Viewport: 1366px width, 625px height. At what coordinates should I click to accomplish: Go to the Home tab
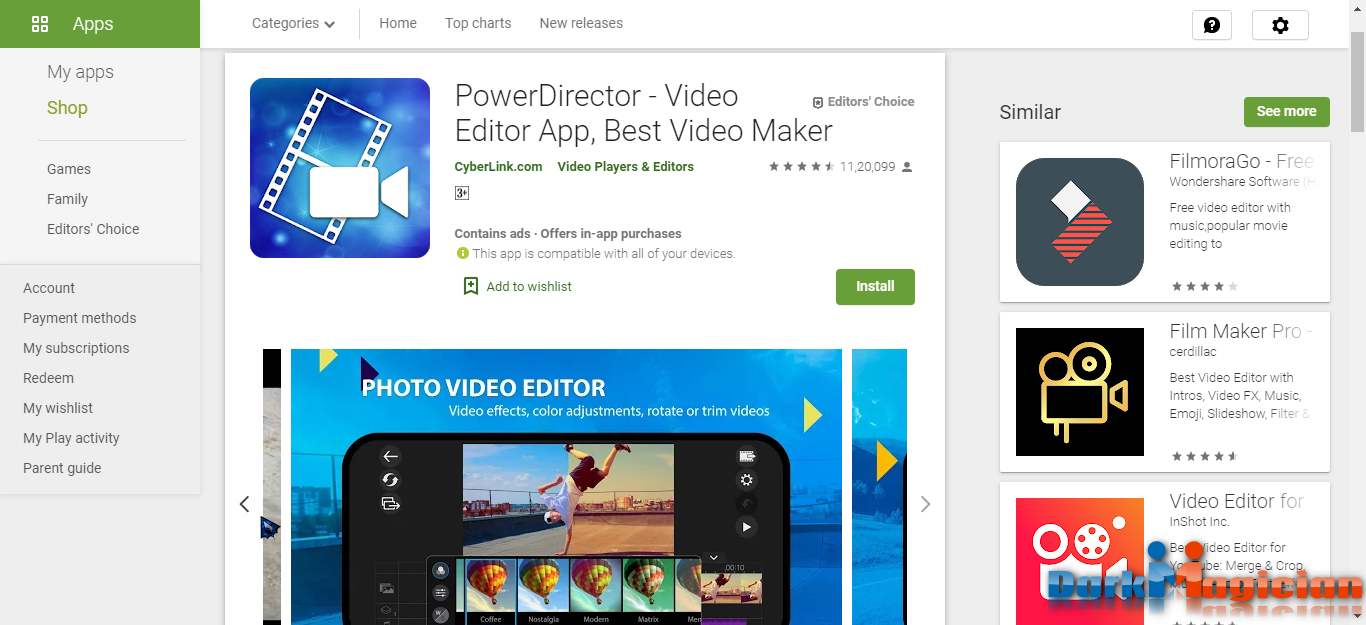(x=398, y=23)
